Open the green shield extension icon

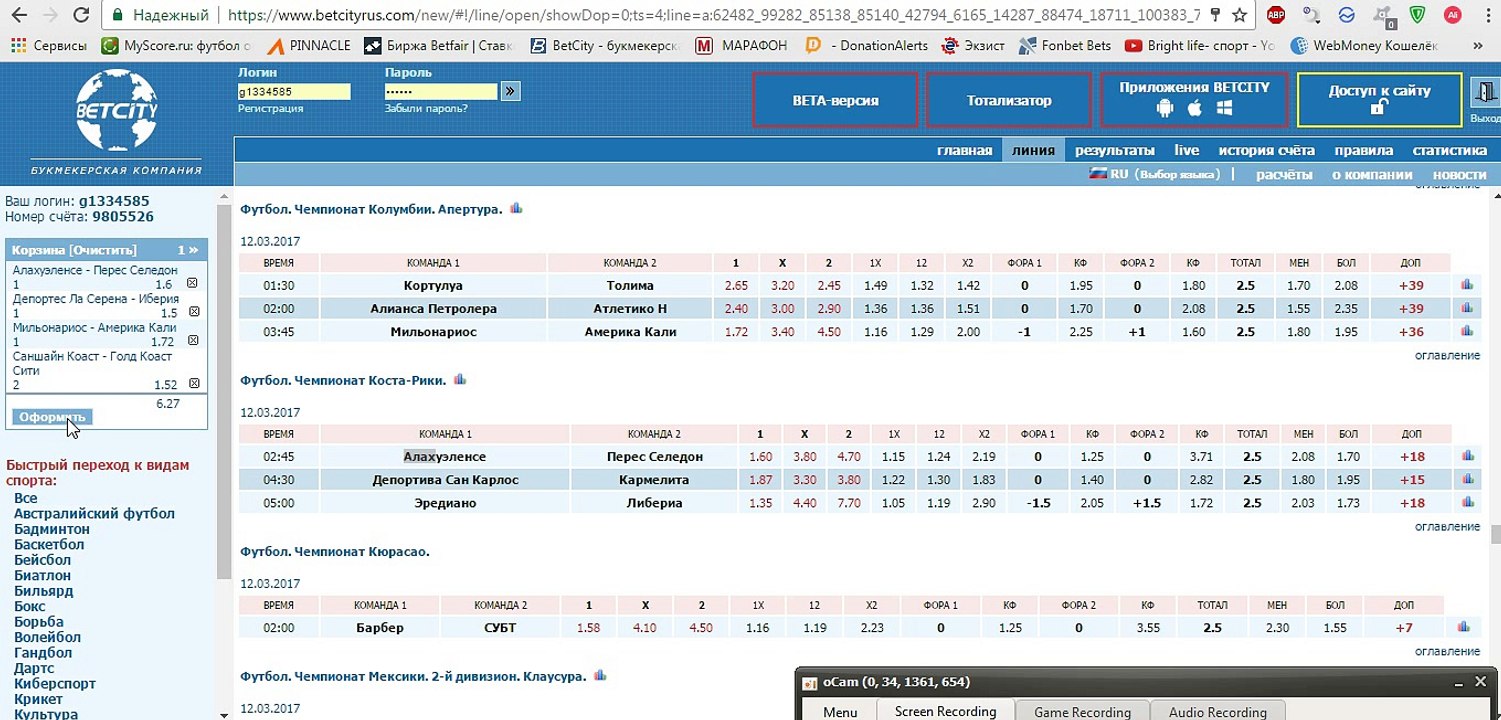[x=1419, y=15]
